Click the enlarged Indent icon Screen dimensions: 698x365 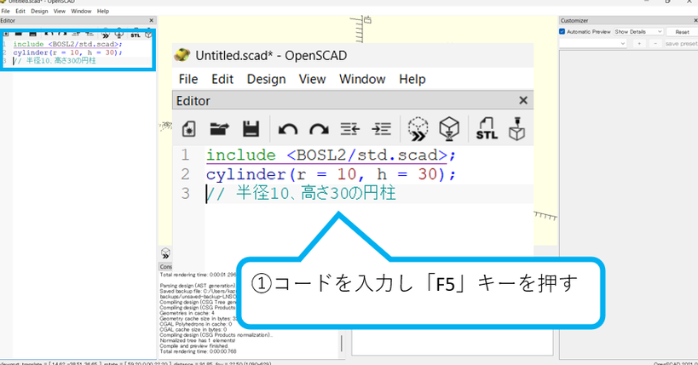(x=381, y=129)
